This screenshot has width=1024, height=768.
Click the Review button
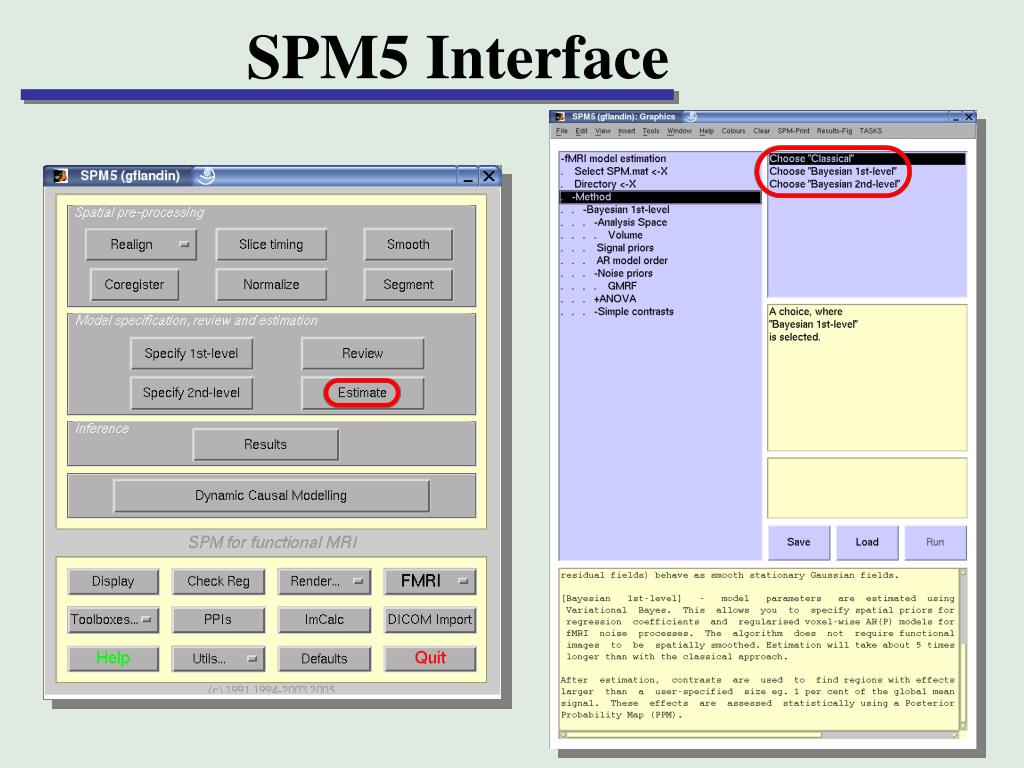tap(362, 353)
